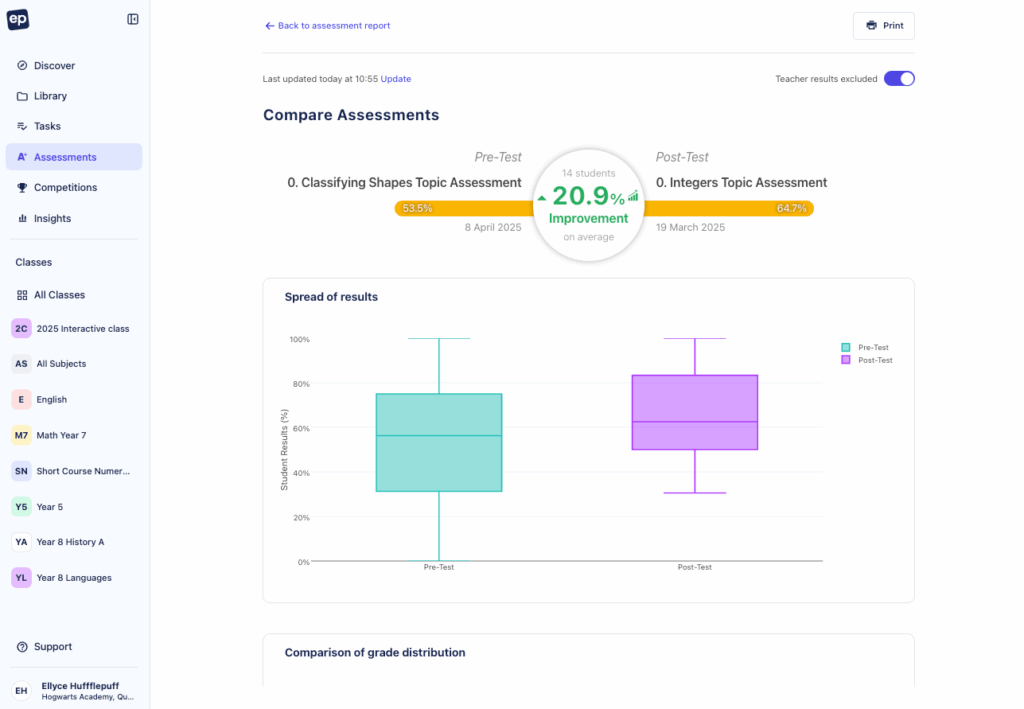Click the purple Post-Test box plot
Screen dimensions: 1024x709
pos(694,412)
